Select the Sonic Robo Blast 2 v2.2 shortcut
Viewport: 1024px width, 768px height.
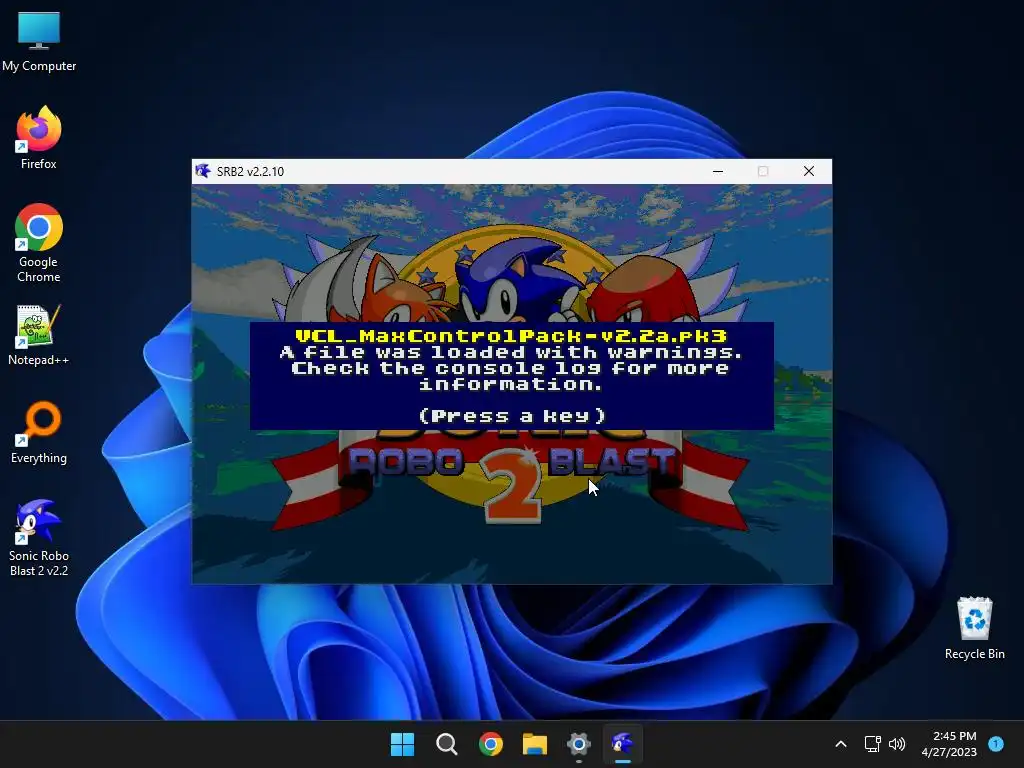coord(39,537)
